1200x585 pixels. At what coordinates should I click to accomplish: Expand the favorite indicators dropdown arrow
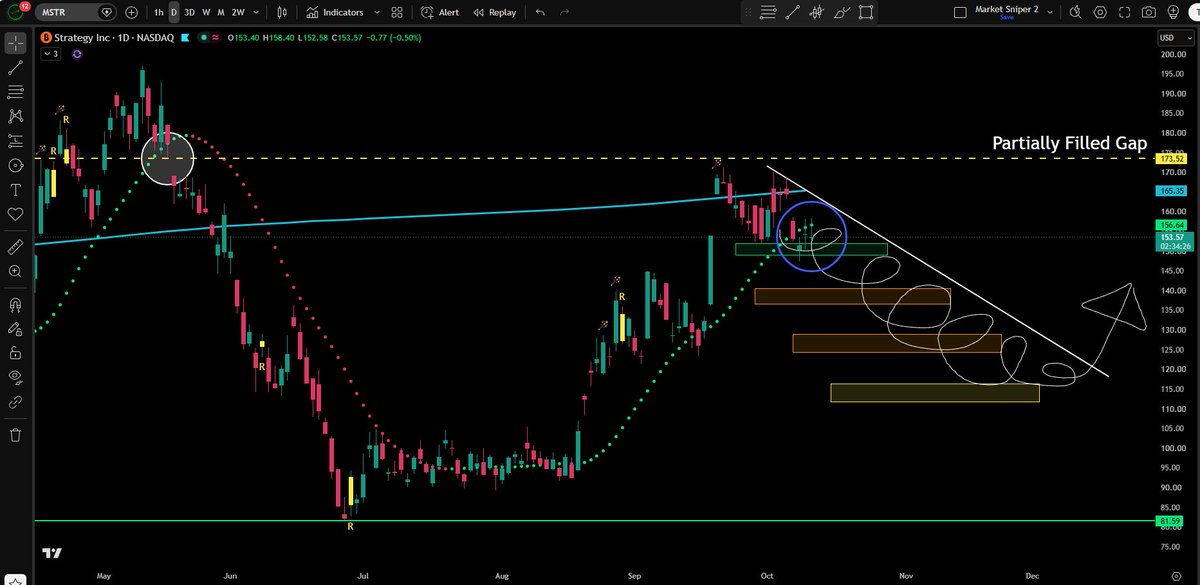pos(375,12)
